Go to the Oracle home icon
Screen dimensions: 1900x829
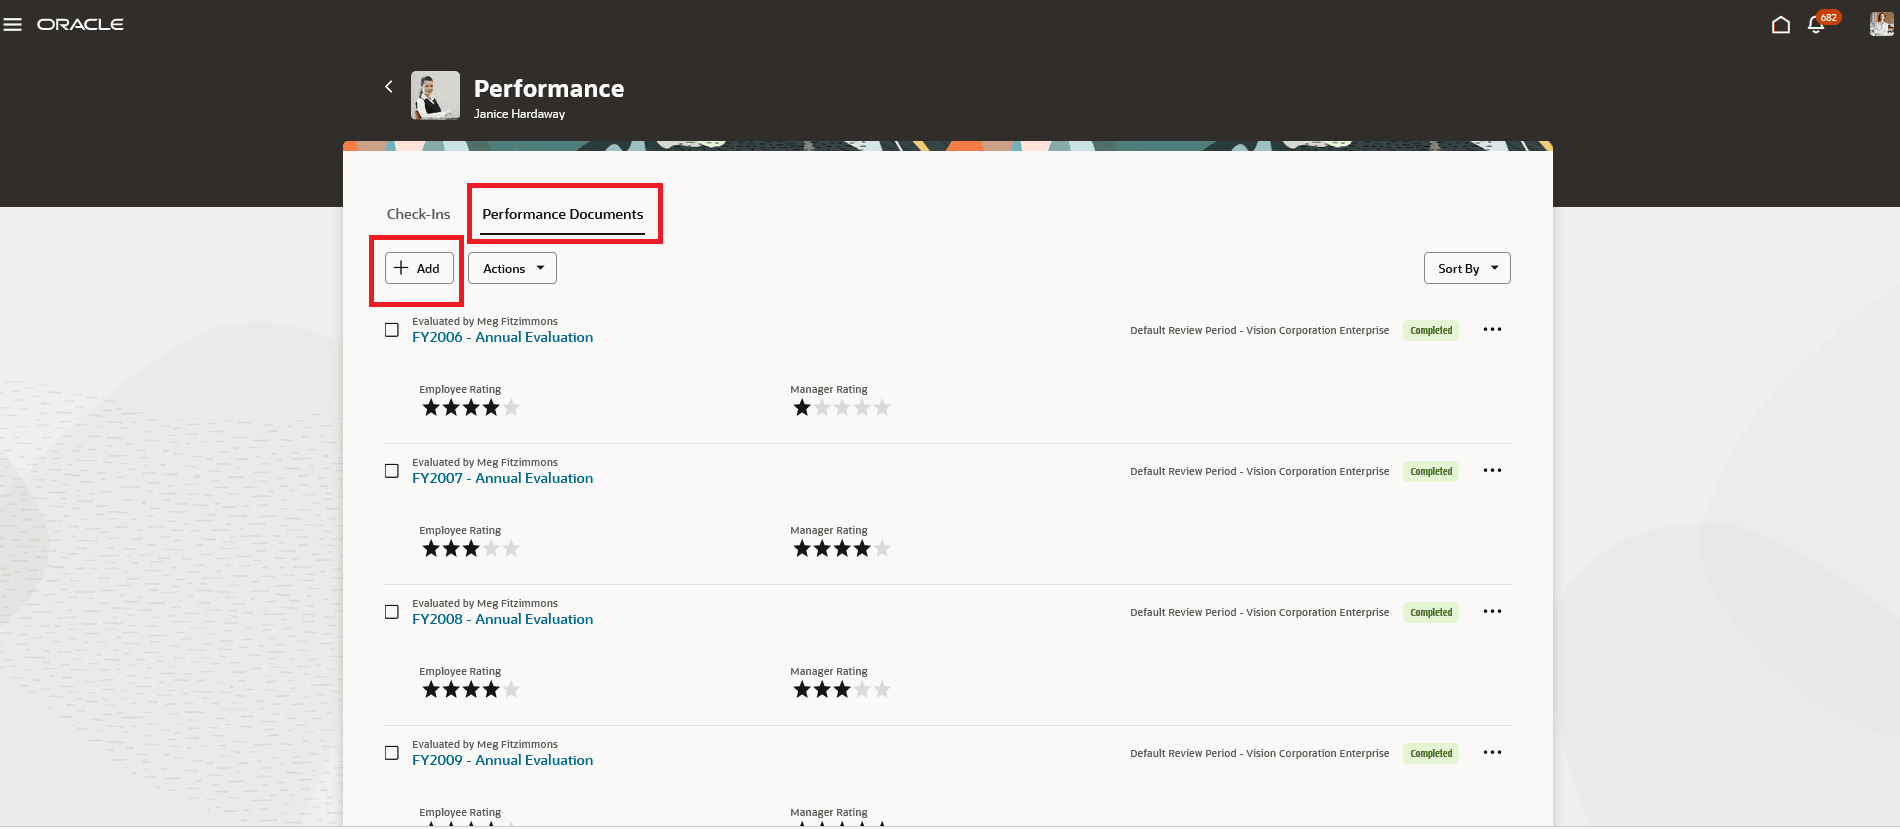click(1781, 25)
